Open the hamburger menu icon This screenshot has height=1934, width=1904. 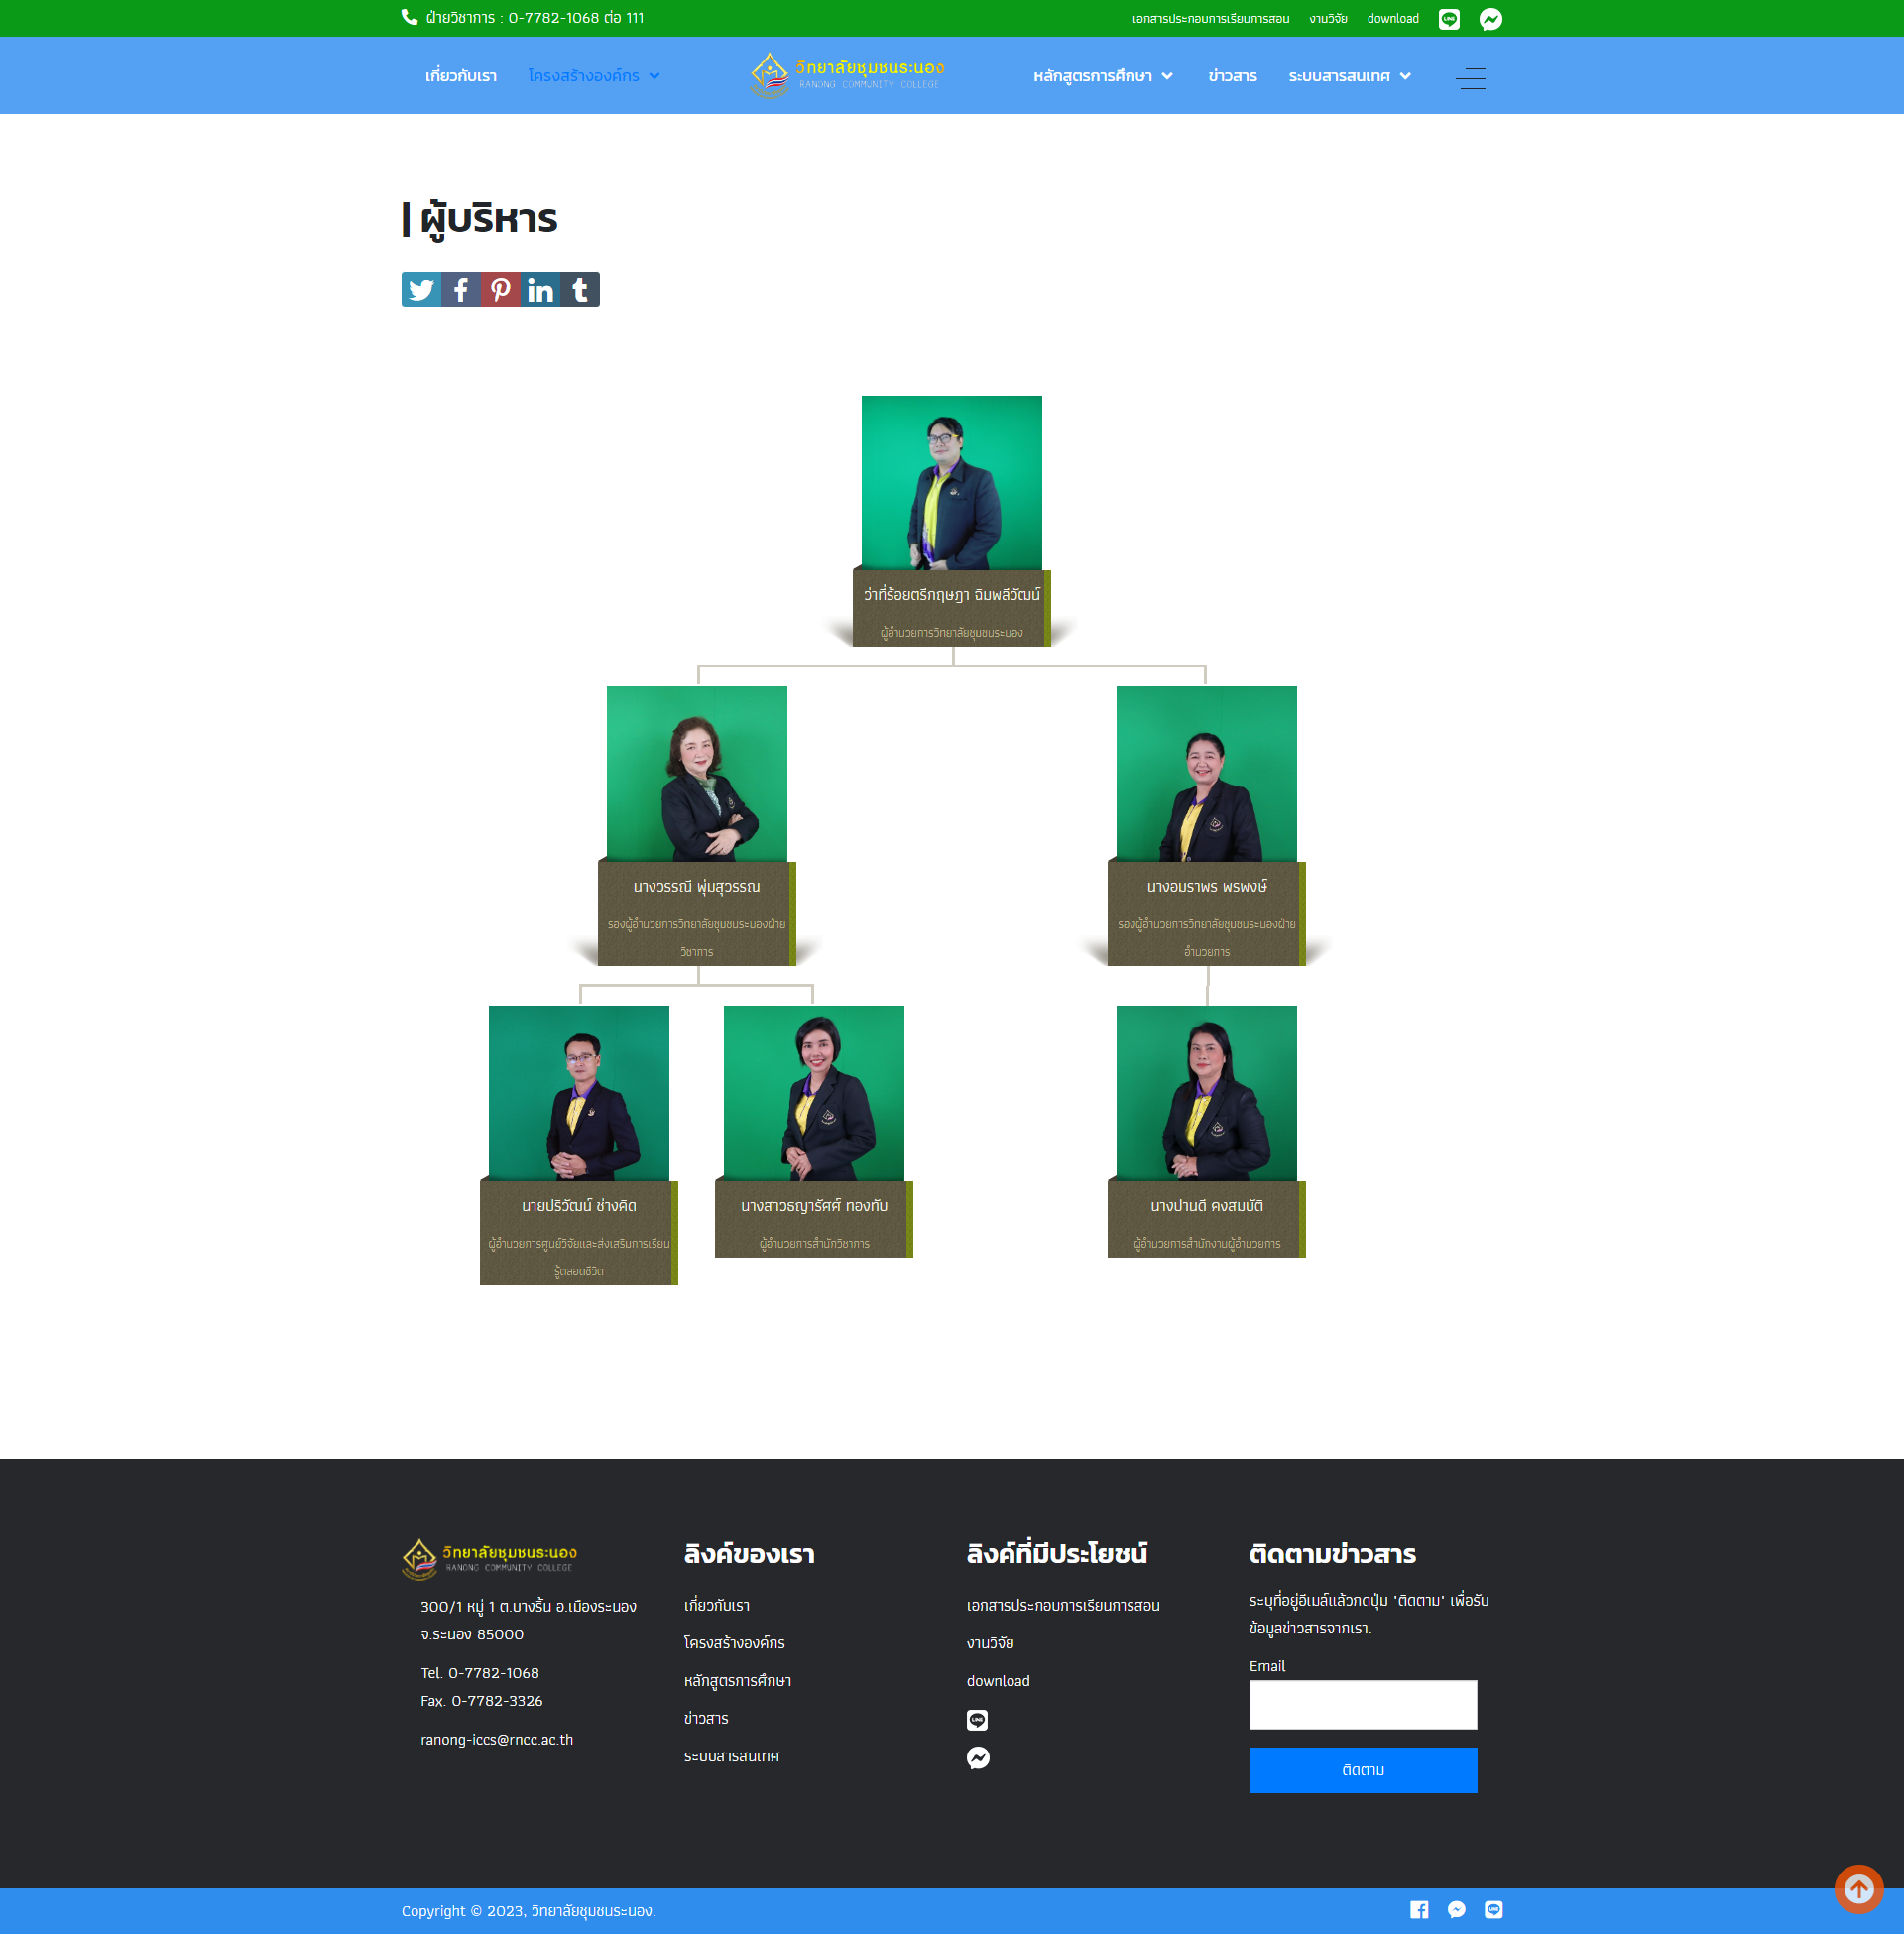1470,77
